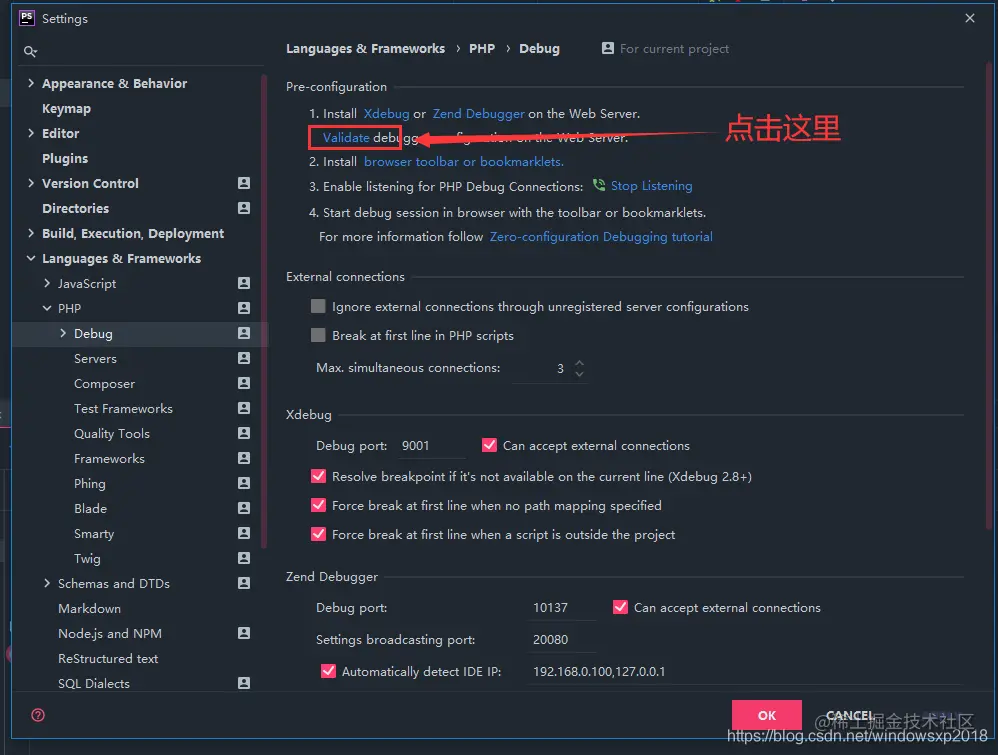This screenshot has height=755, width=998.
Task: Click project-level icon beside Node.js and NPM
Action: [x=244, y=633]
